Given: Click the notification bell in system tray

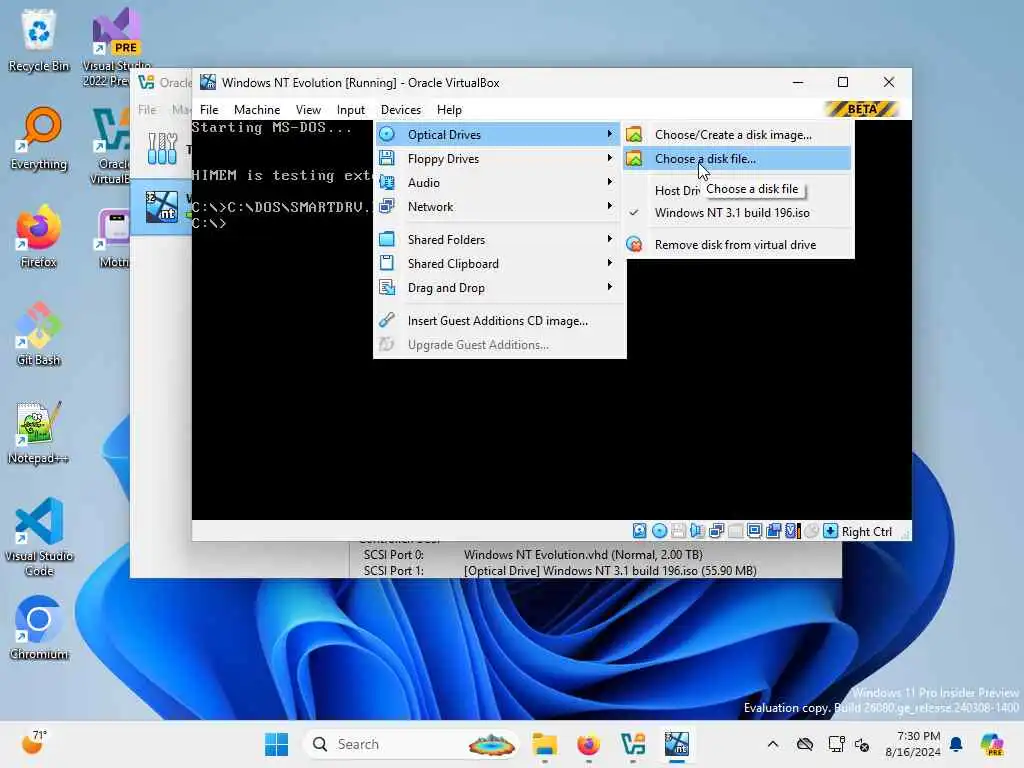Looking at the screenshot, I should 956,744.
